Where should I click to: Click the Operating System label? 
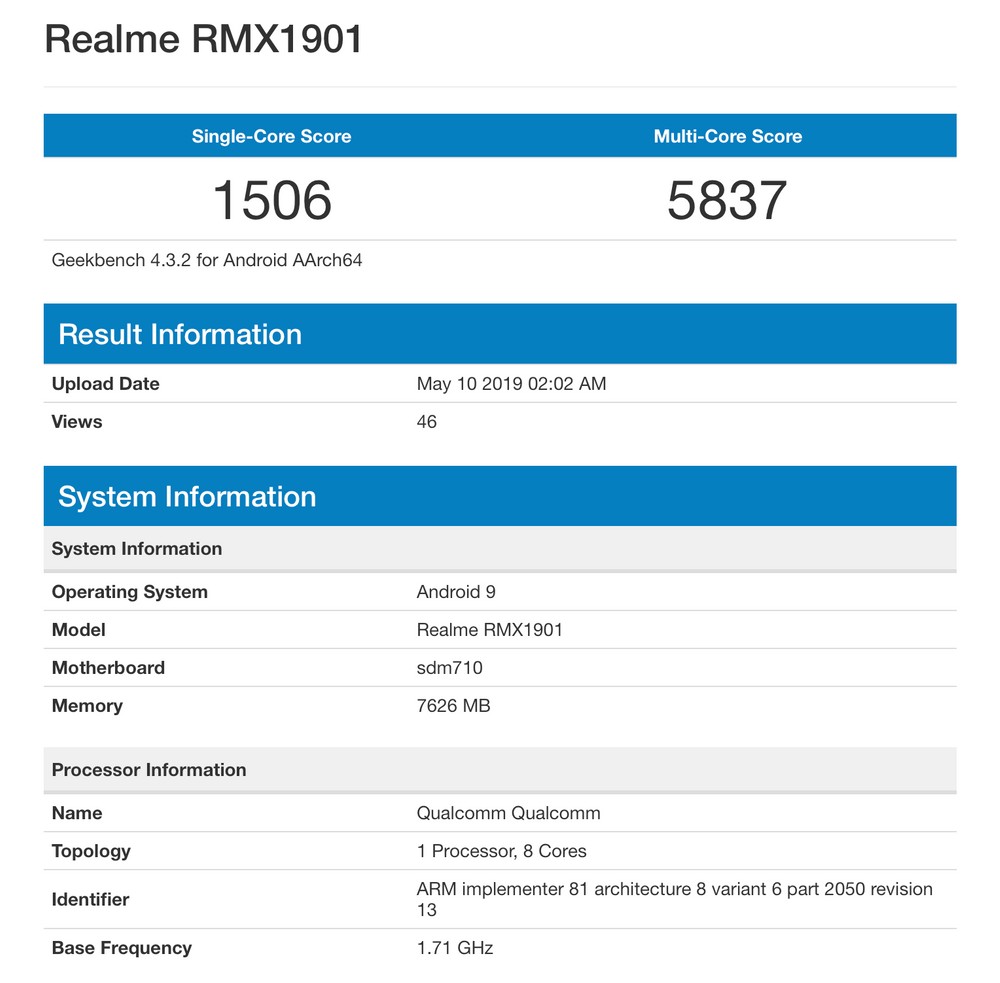129,592
